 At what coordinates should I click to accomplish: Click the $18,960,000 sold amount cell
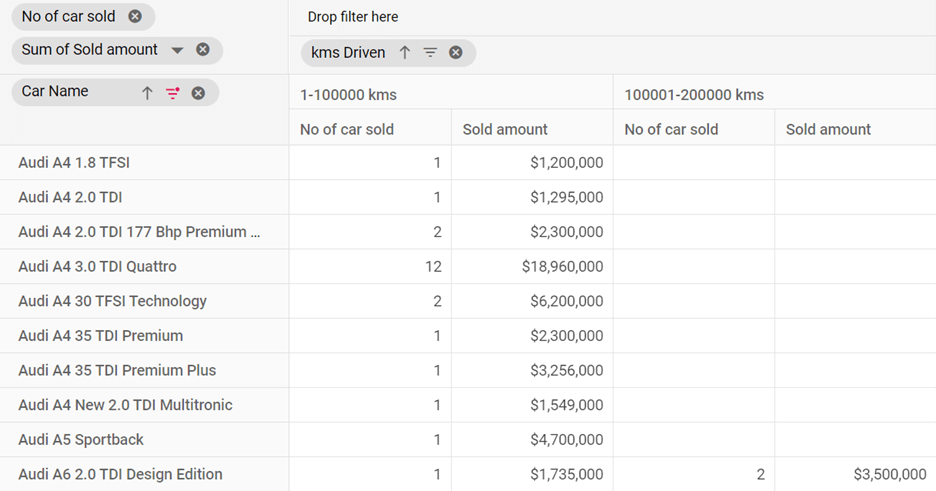tap(532, 266)
